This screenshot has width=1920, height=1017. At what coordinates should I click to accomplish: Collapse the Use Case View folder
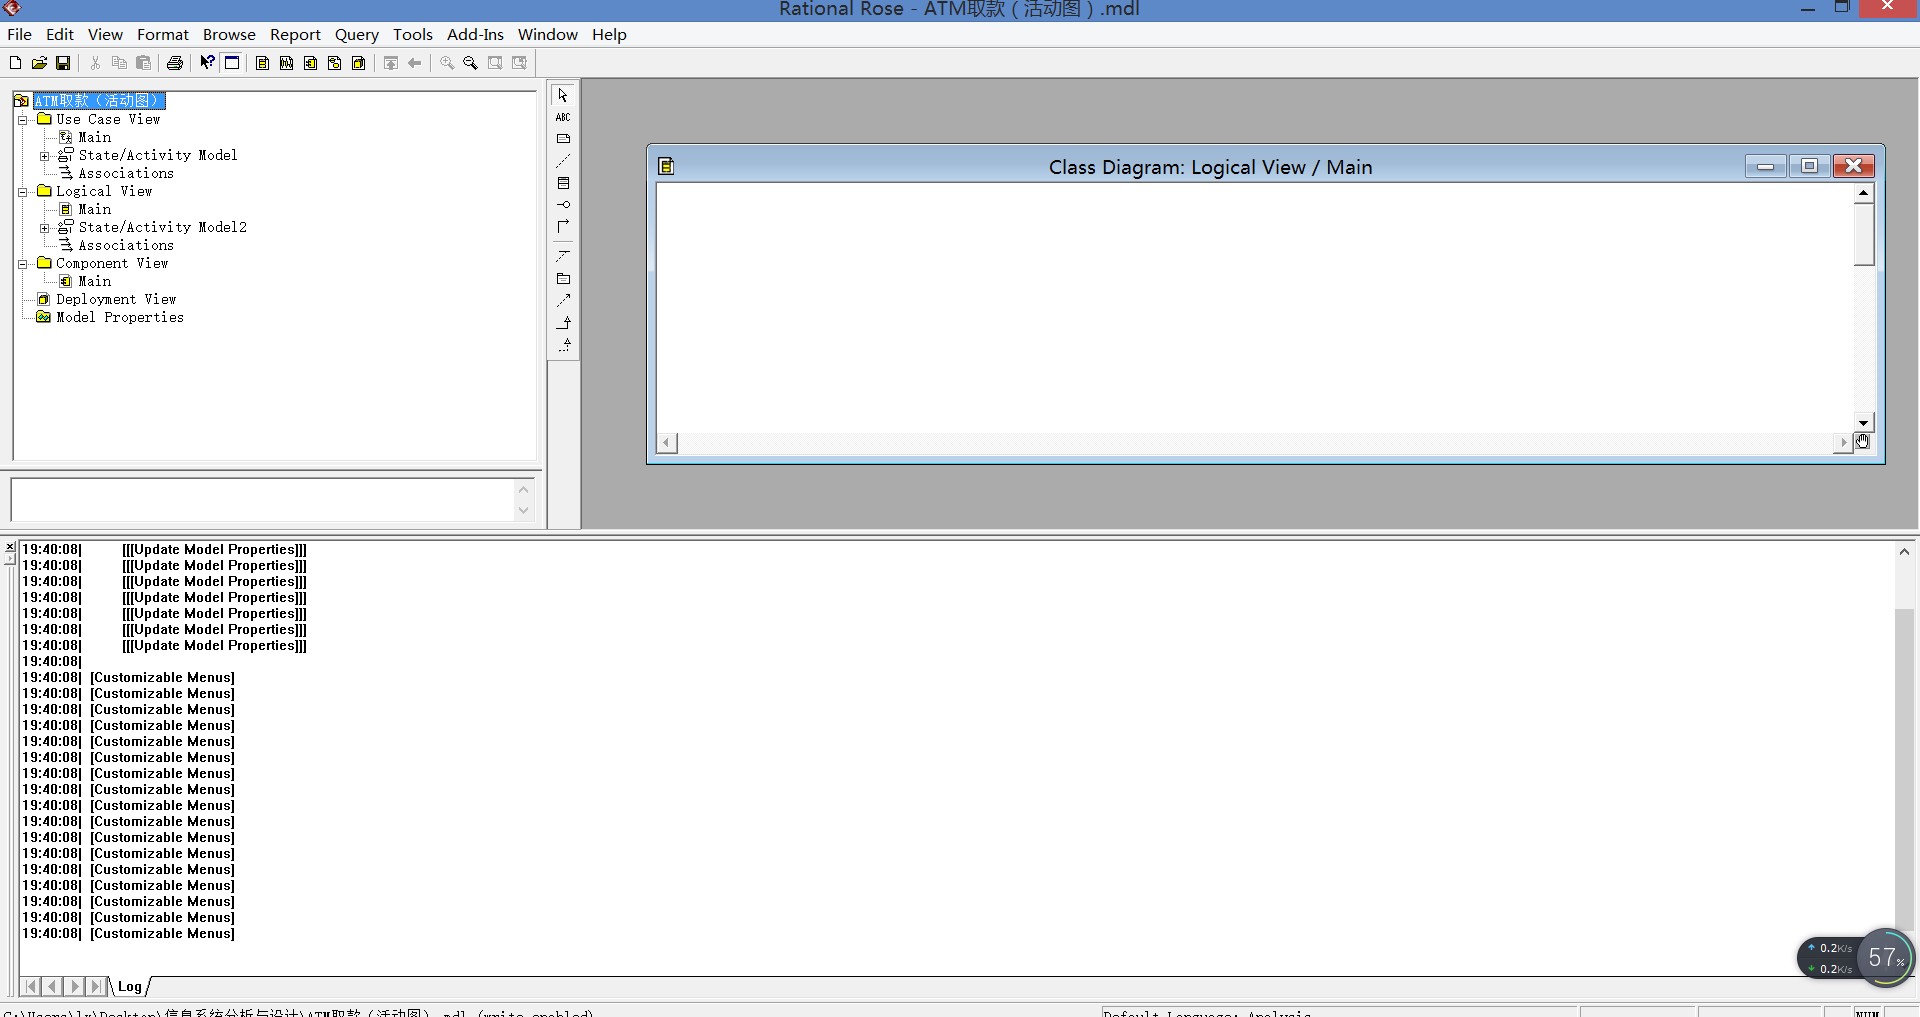(22, 120)
